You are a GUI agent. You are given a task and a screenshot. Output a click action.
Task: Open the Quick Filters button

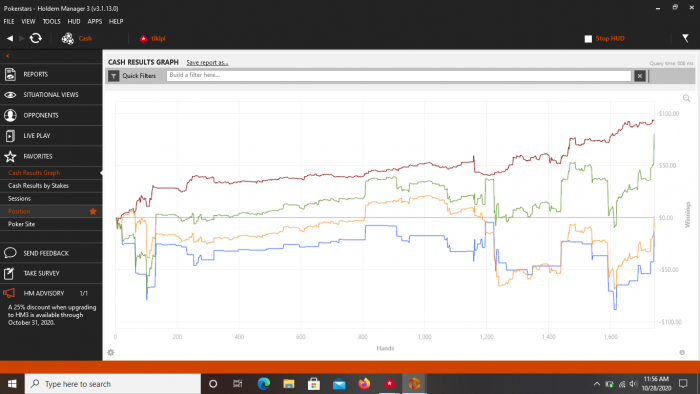[x=133, y=76]
